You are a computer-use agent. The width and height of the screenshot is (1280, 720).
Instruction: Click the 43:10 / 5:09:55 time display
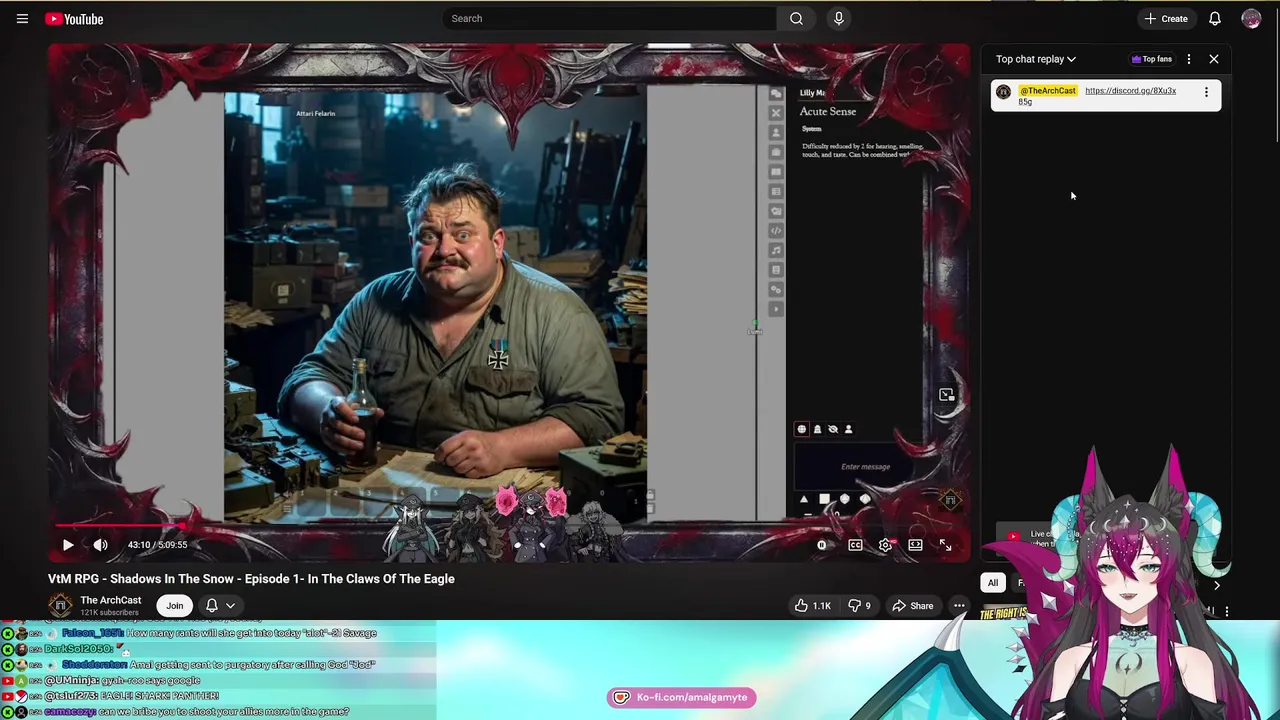pyautogui.click(x=157, y=545)
